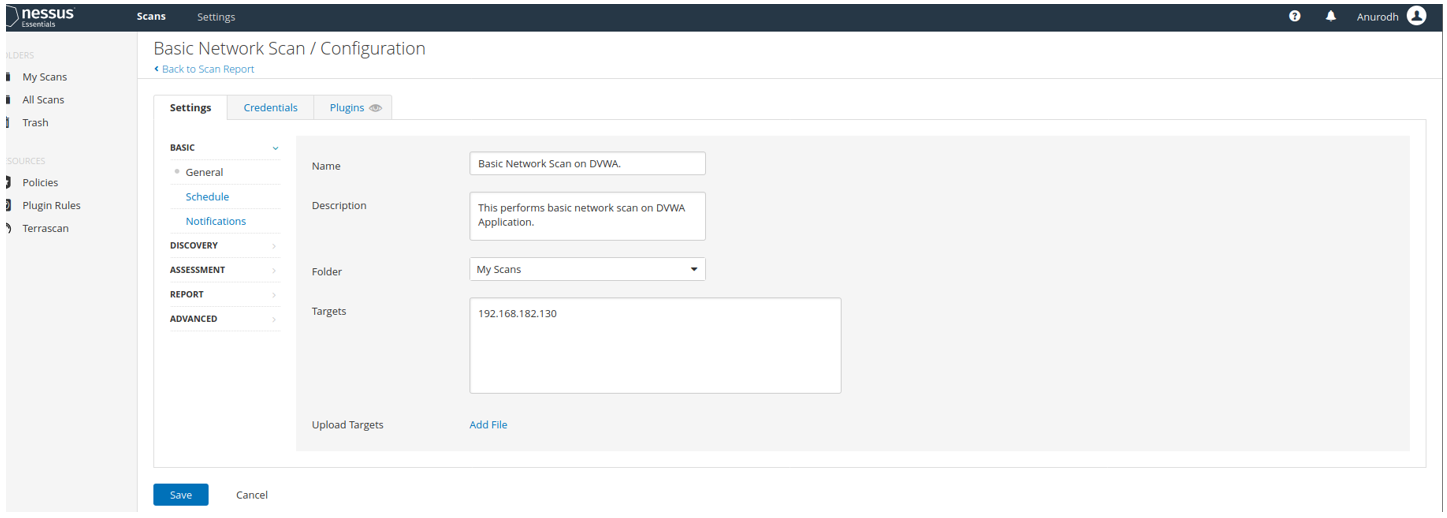Open All Scans in the sidebar

43,100
